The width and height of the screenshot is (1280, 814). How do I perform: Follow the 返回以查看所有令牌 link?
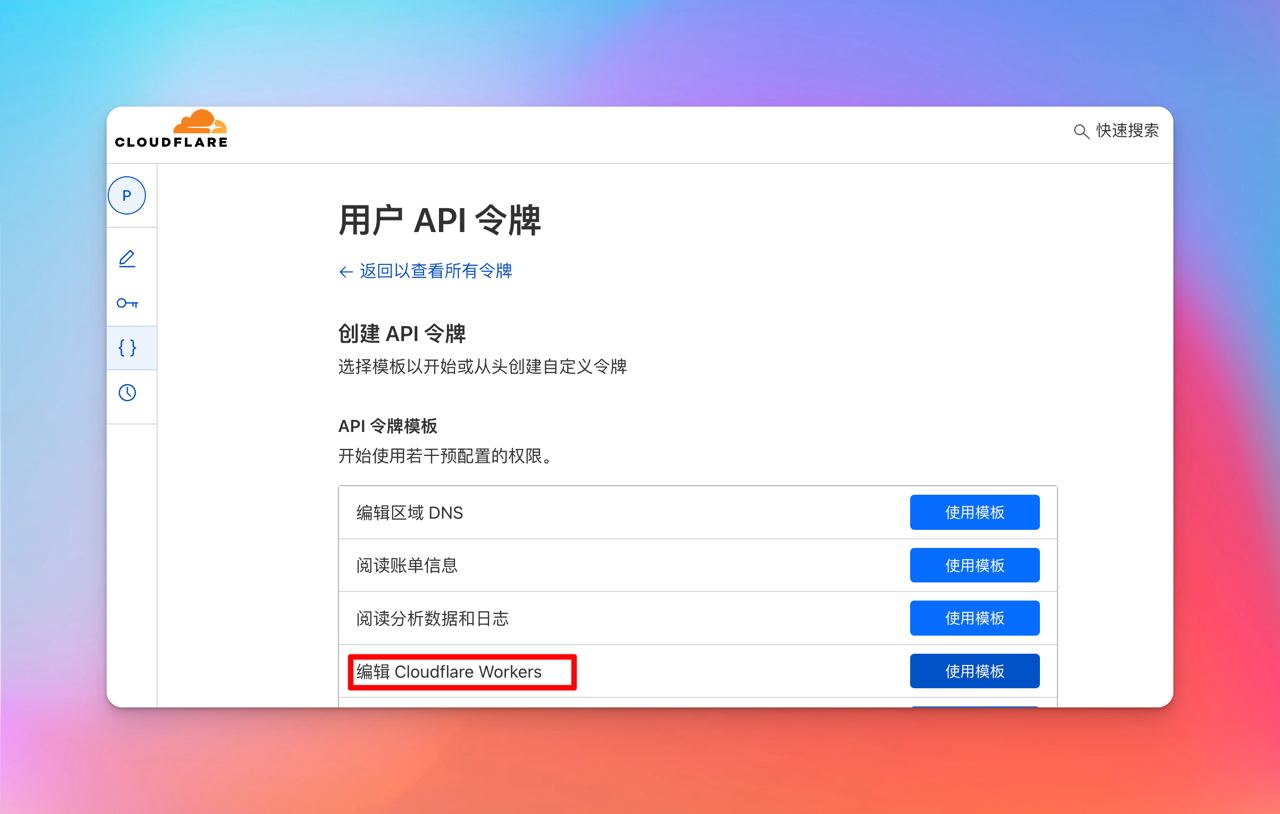426,271
